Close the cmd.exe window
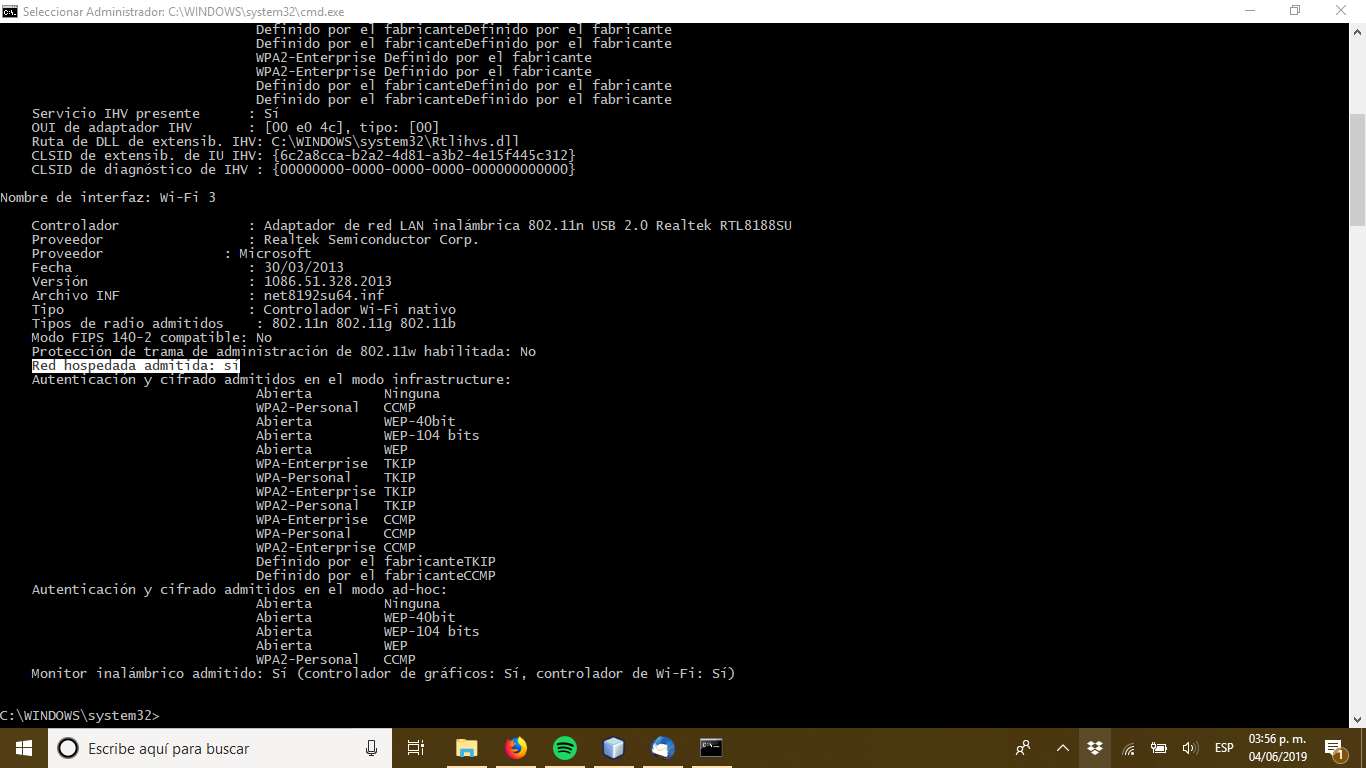 point(1341,11)
